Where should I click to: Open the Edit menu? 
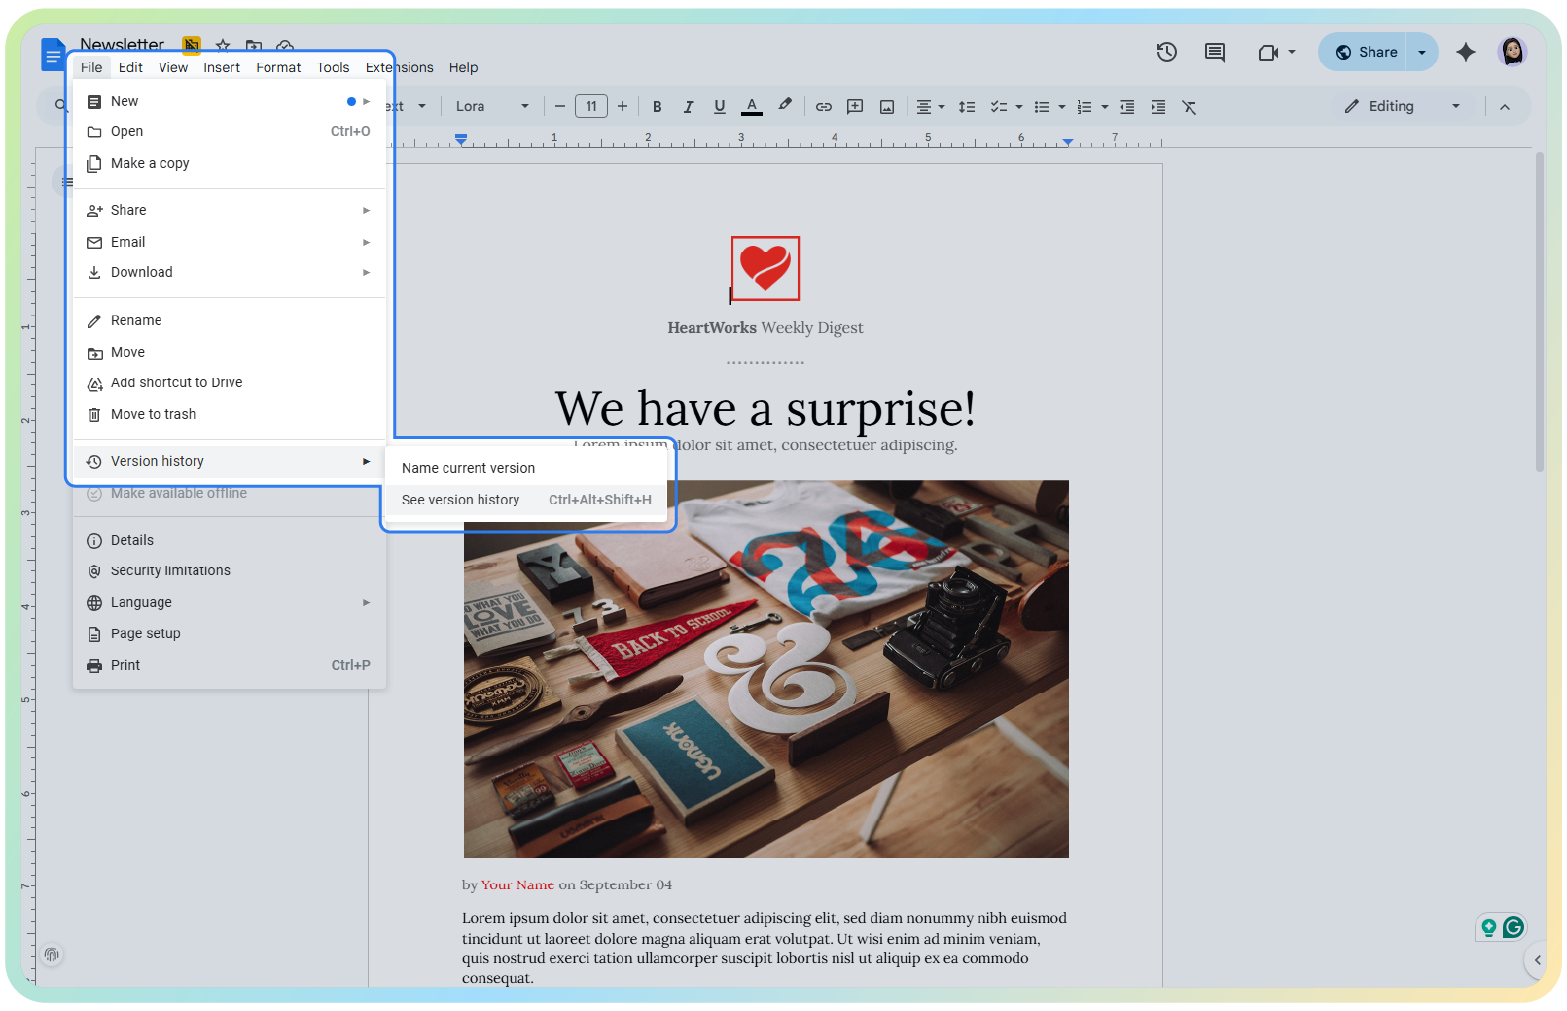[x=131, y=67]
